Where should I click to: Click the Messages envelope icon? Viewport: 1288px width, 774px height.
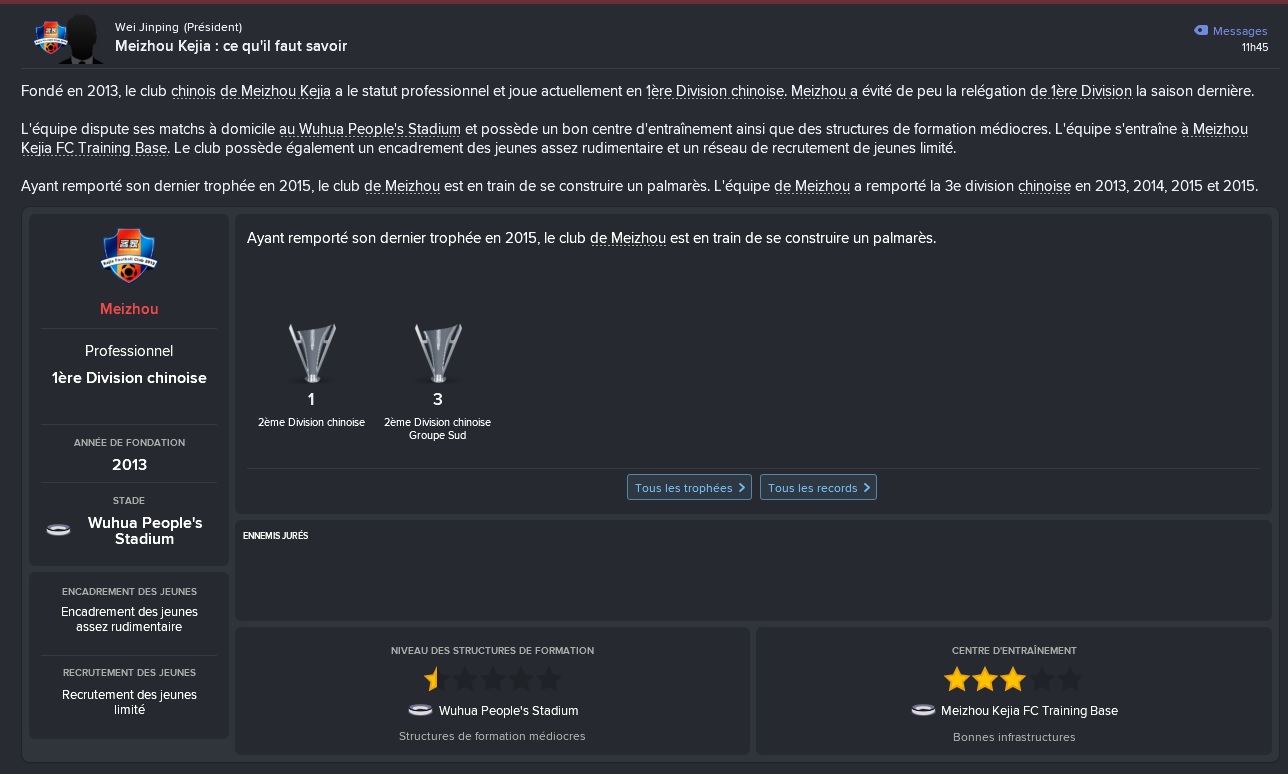click(x=1201, y=31)
